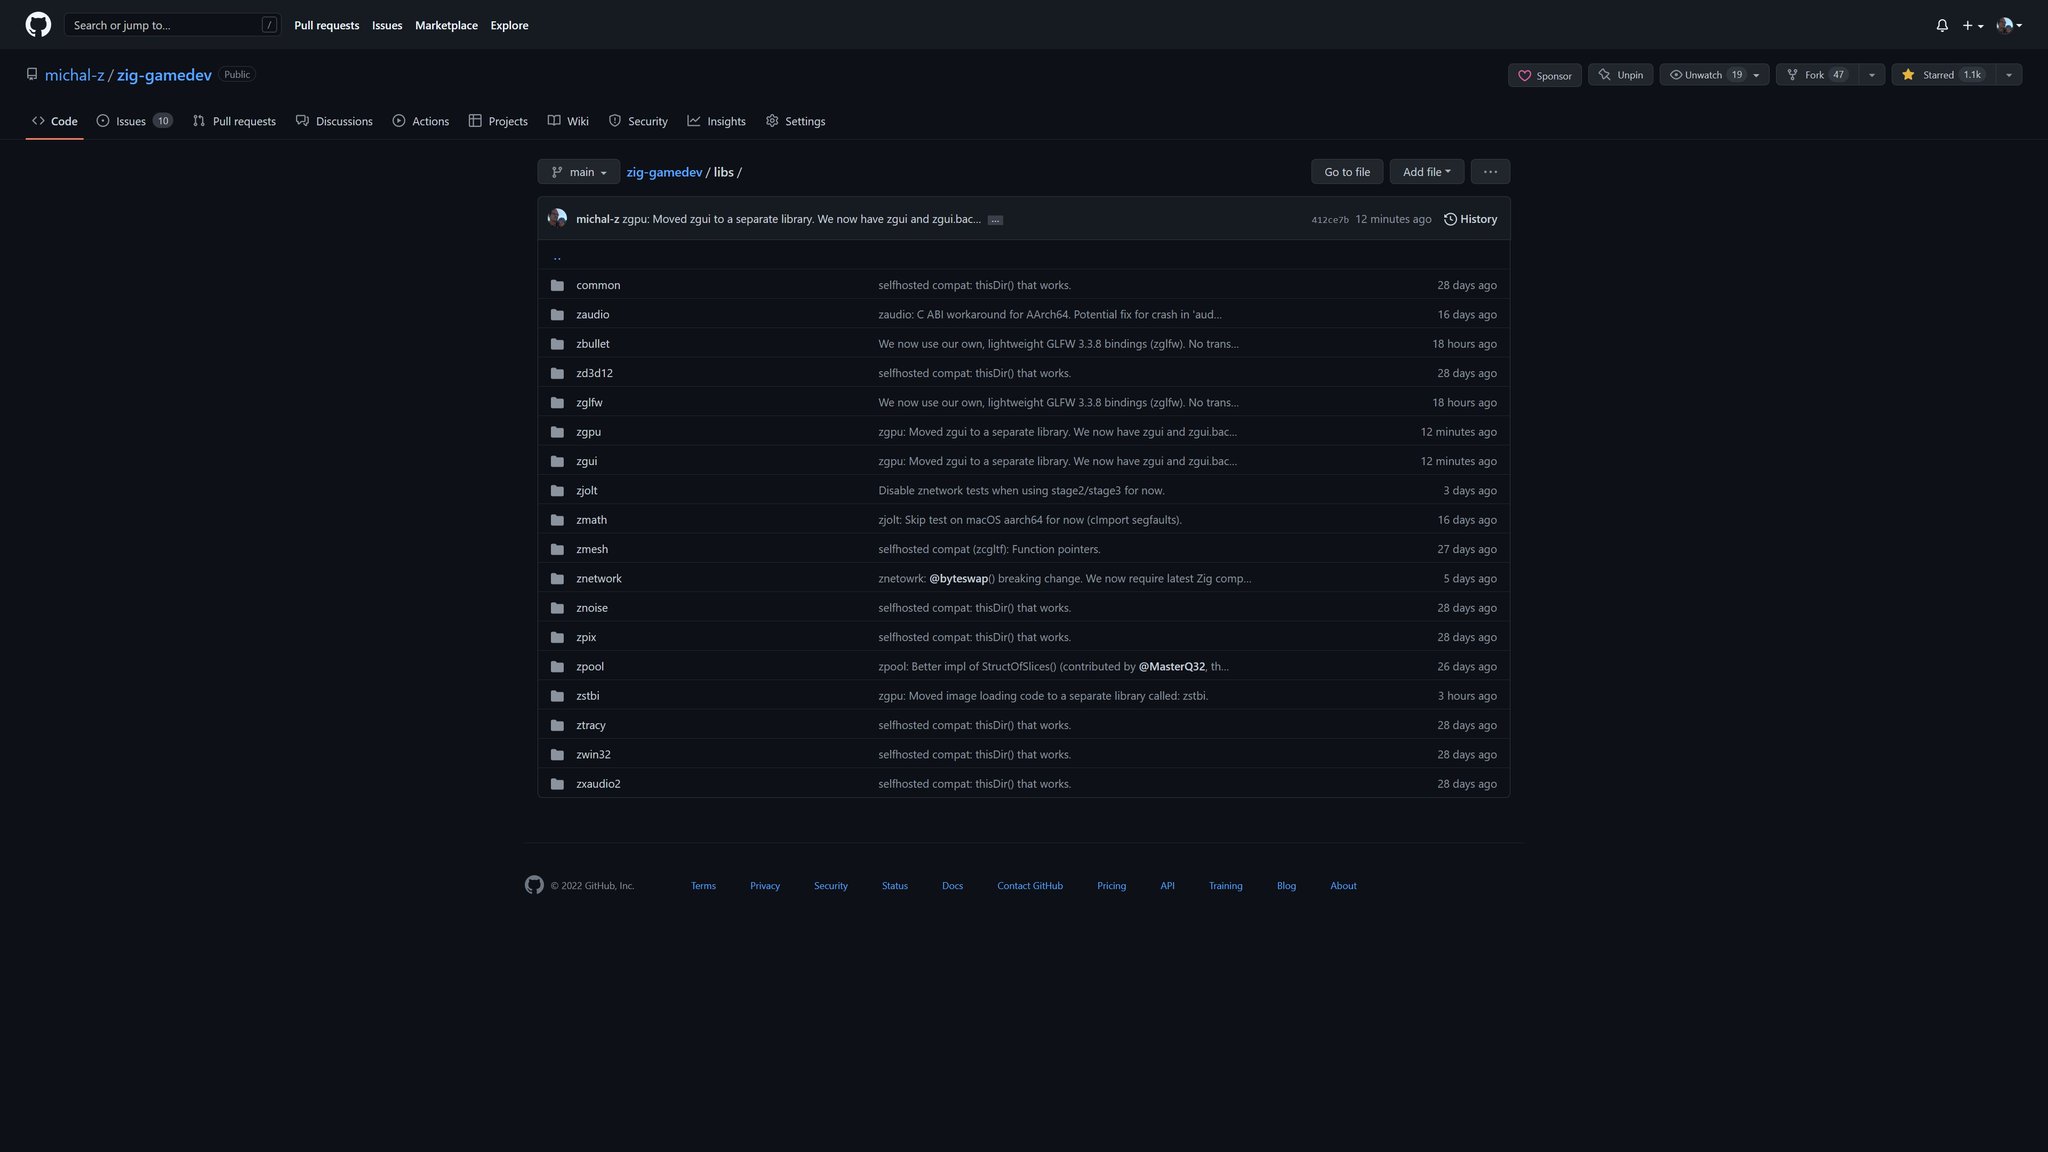Click the Sponsor heart button
Screen dimensions: 2048x1152
(x=1544, y=75)
